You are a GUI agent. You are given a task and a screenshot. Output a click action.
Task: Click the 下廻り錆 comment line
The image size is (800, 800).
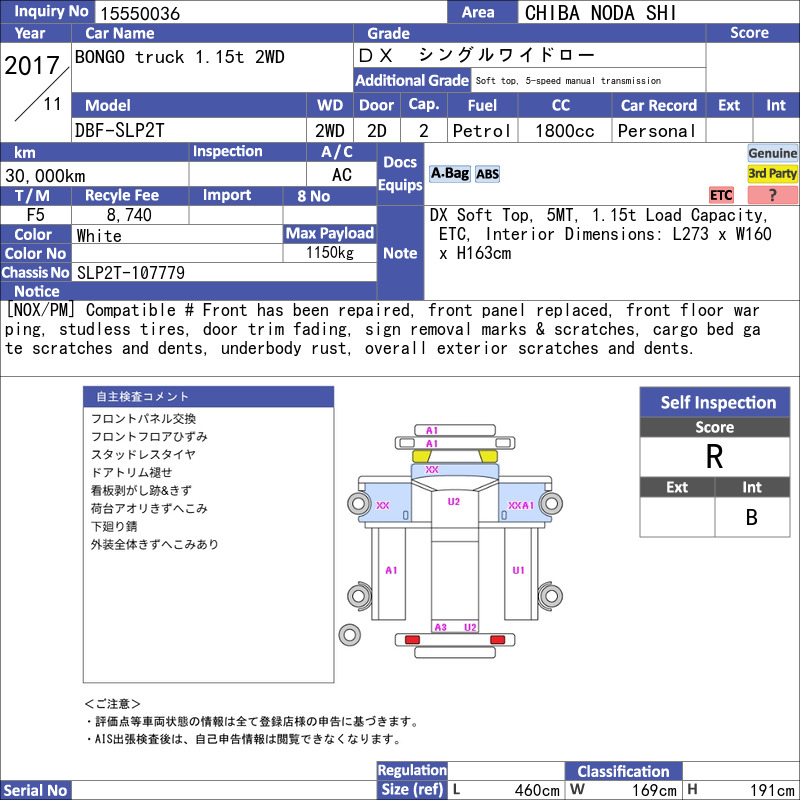[x=114, y=526]
